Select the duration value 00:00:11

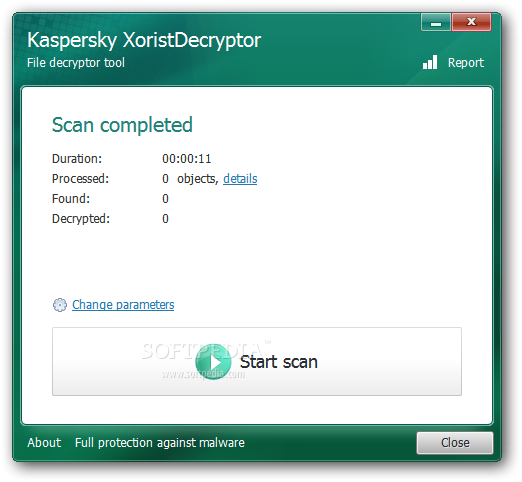(x=187, y=159)
